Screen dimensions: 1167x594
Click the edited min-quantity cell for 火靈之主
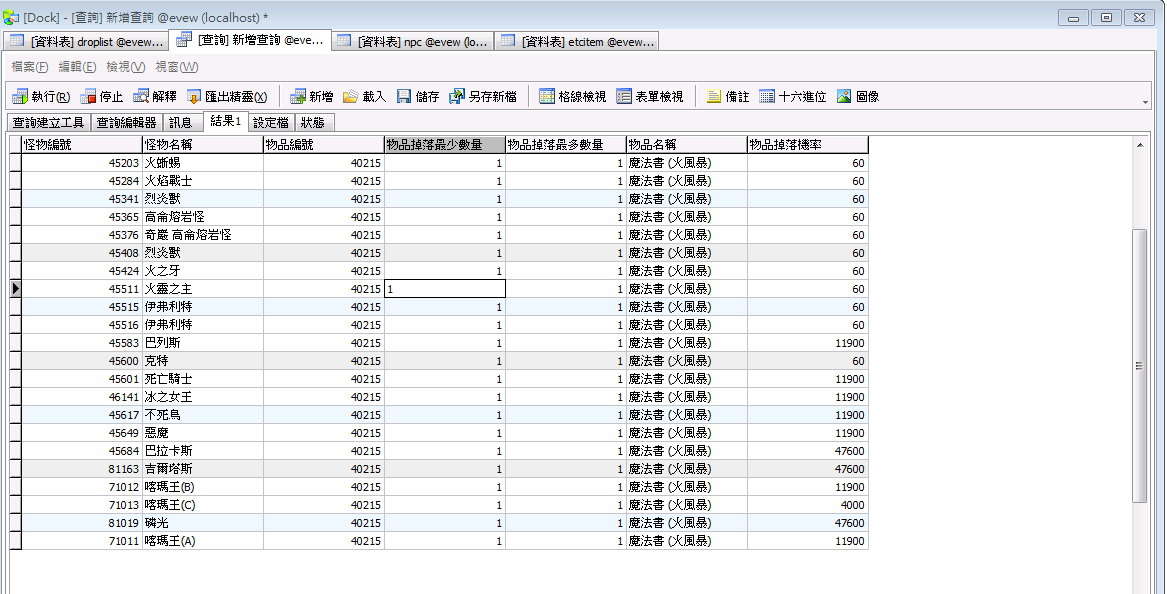(x=444, y=289)
